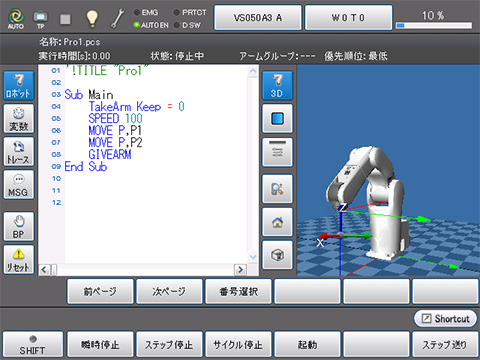480x360 pixels.
Task: Adjust the 10% speed bar
Action: [434, 25]
